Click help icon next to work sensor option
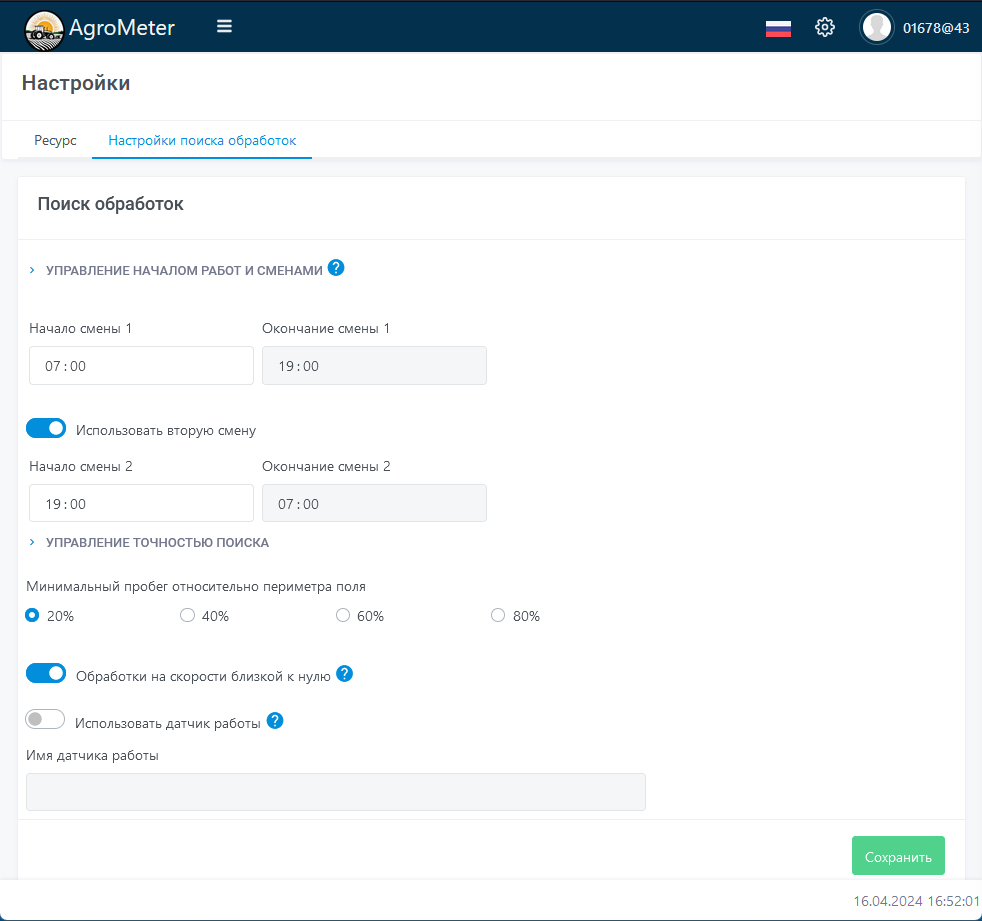This screenshot has height=921, width=982. [x=275, y=721]
